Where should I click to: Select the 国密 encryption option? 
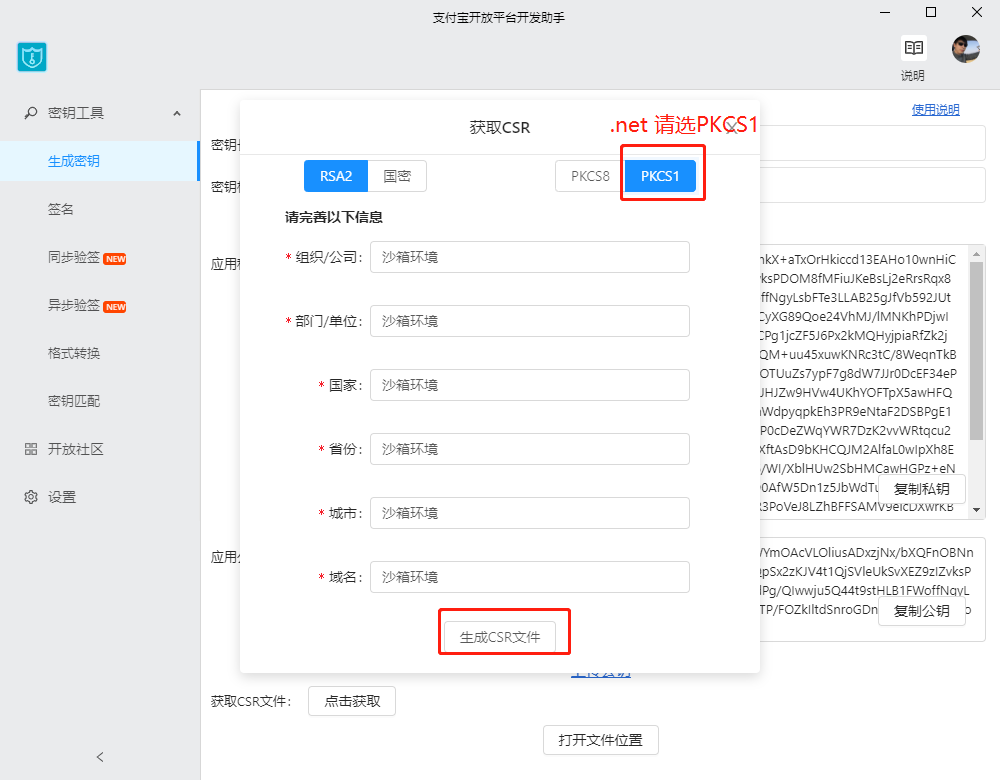pyautogui.click(x=397, y=176)
